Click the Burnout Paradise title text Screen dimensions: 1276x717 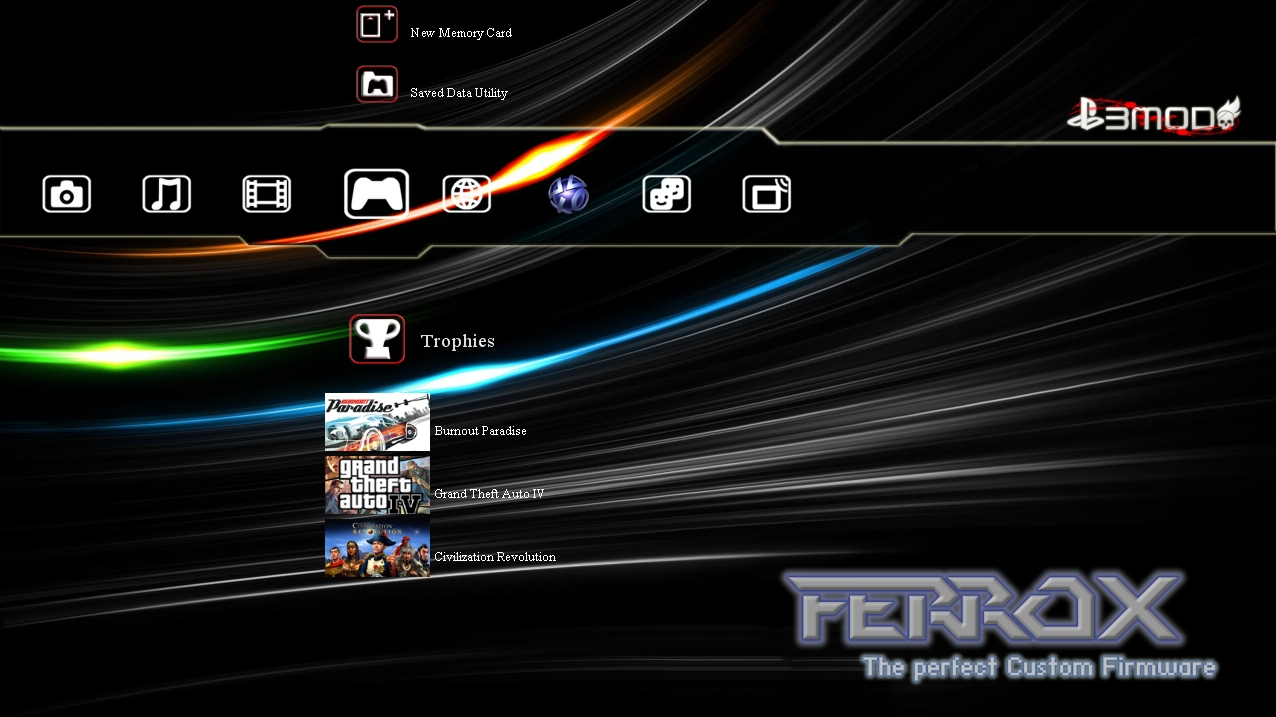pyautogui.click(x=480, y=431)
